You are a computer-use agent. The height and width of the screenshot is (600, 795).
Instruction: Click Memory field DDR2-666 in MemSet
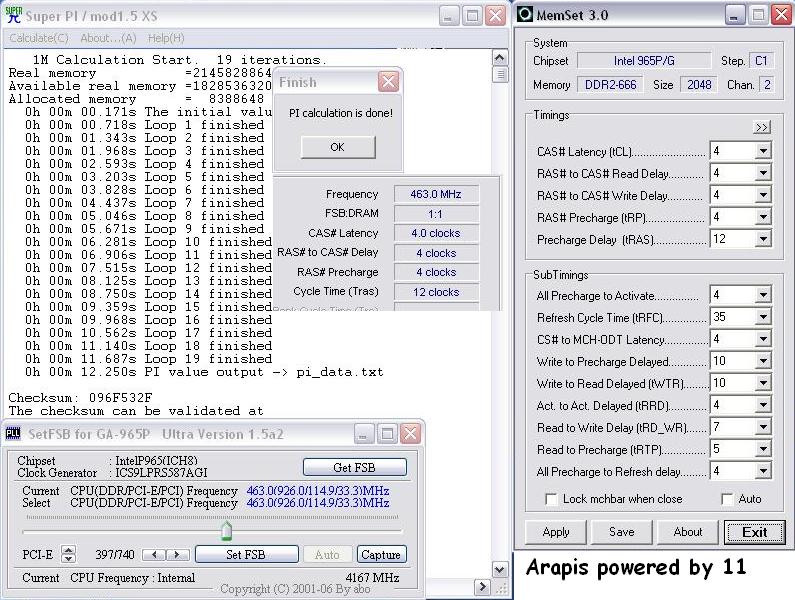(x=610, y=85)
